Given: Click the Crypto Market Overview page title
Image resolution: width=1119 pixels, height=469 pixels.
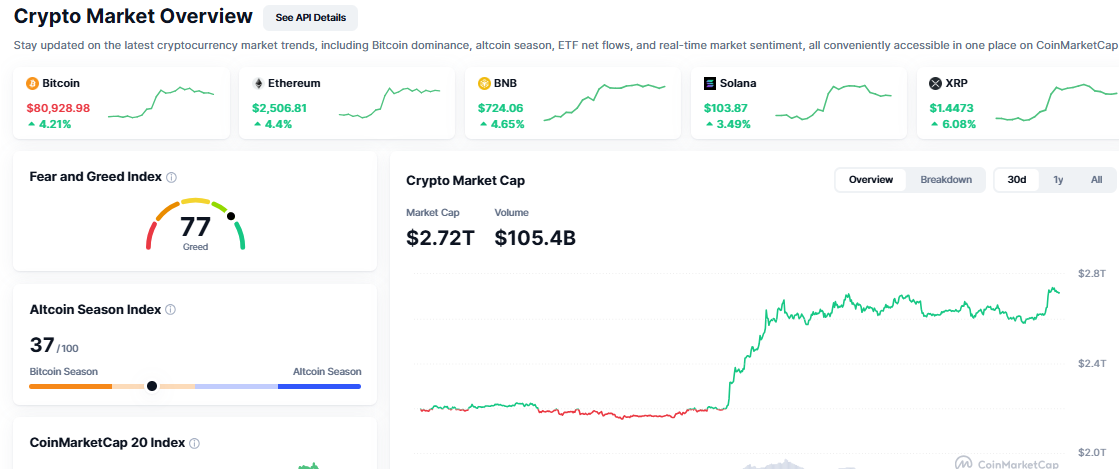Looking at the screenshot, I should tap(133, 16).
